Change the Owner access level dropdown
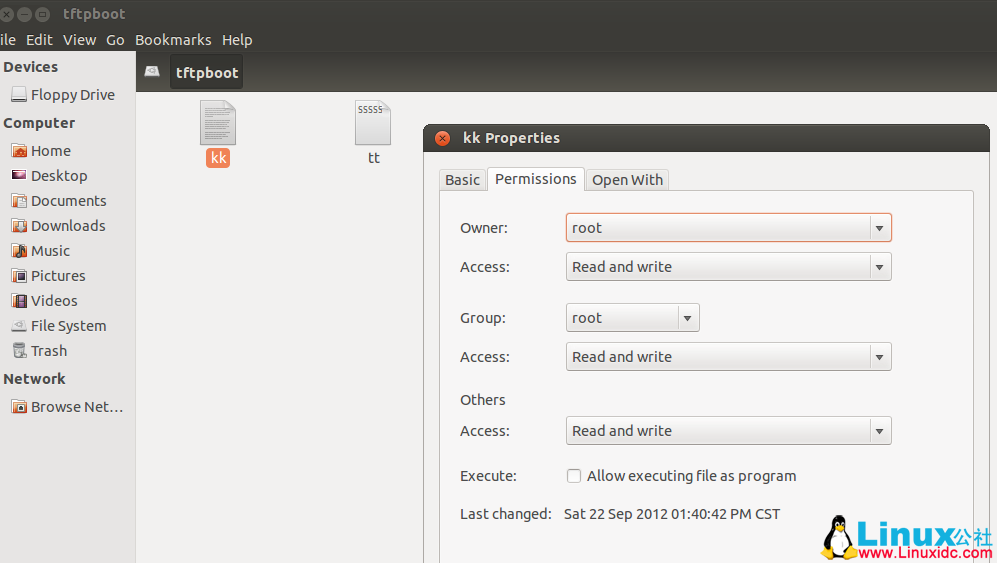Image resolution: width=997 pixels, height=563 pixels. pos(728,267)
